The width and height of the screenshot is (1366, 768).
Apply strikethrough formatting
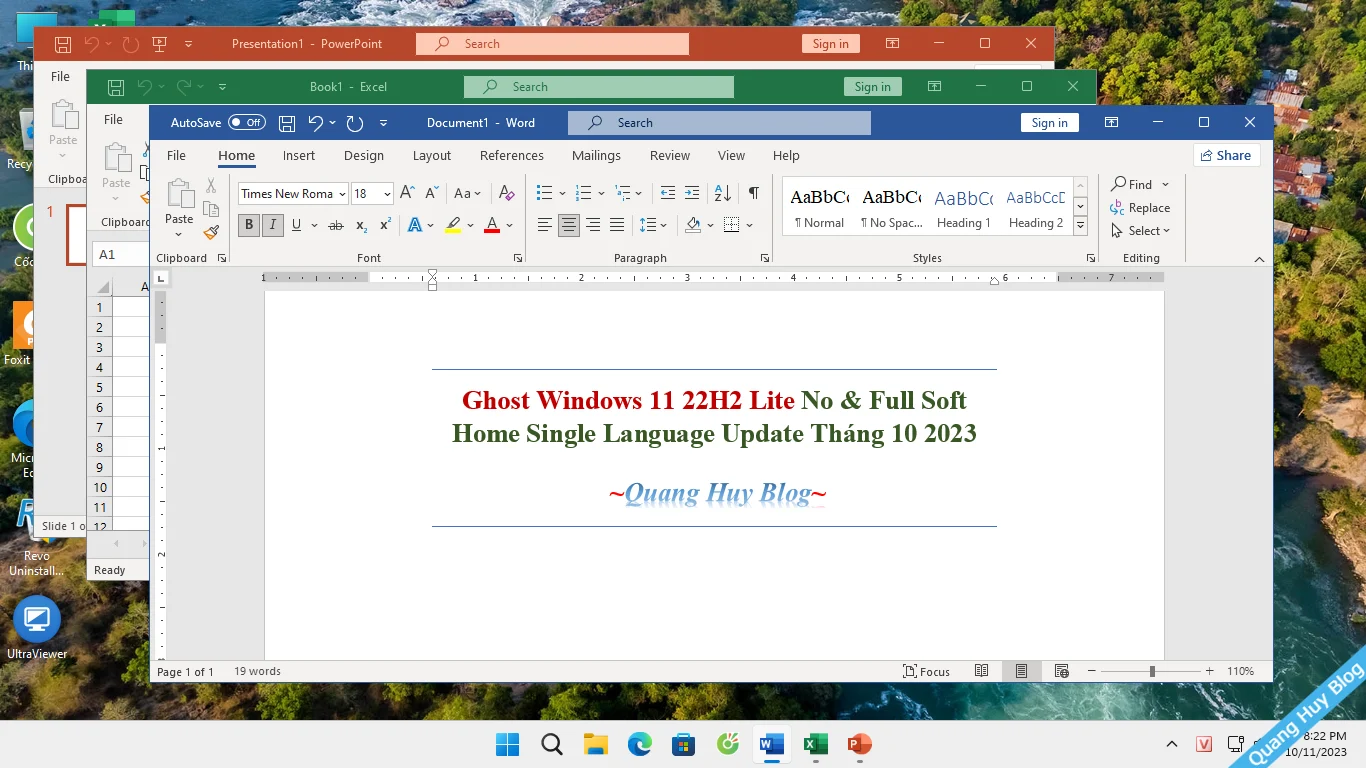(x=336, y=225)
